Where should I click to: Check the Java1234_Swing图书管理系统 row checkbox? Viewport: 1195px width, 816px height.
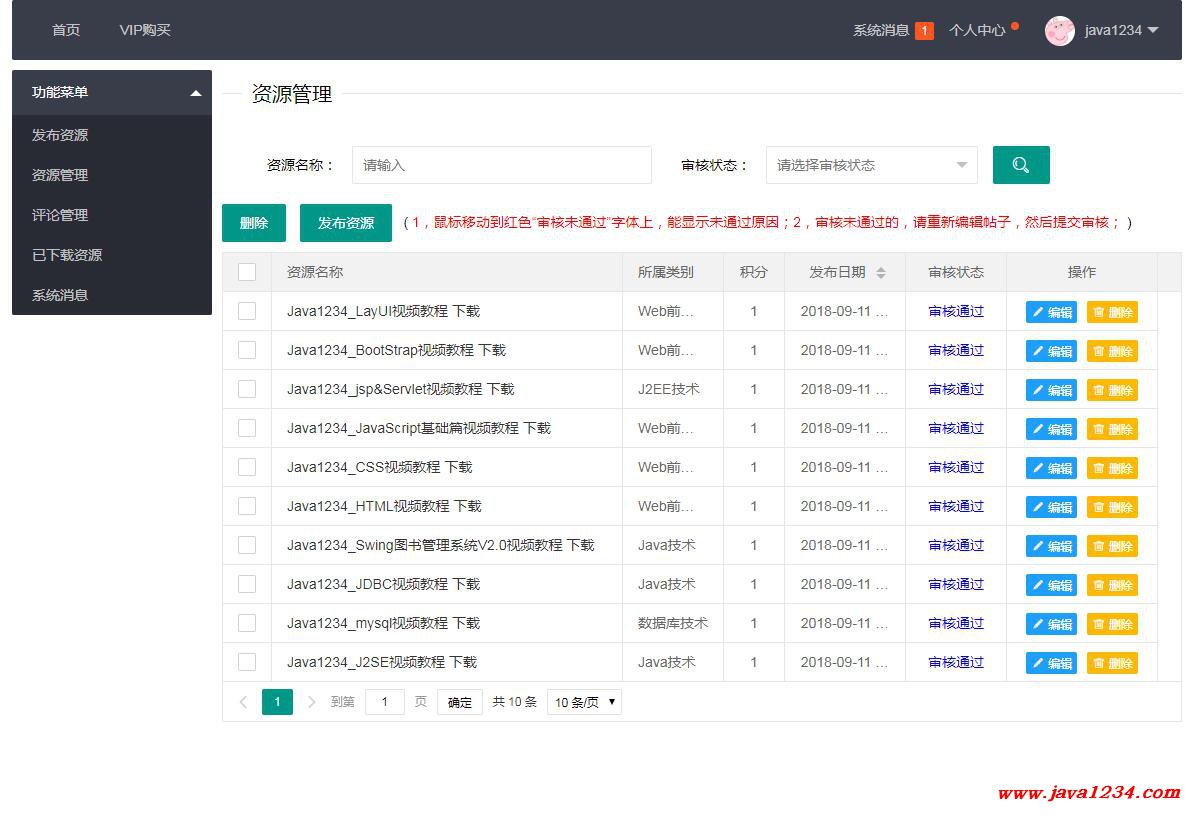tap(247, 545)
